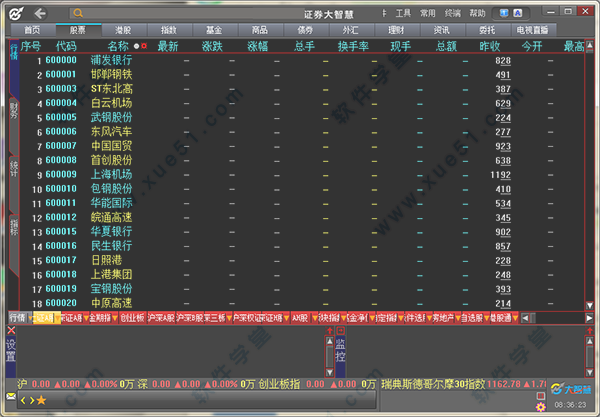Sort by the 昨收 column header
The width and height of the screenshot is (600, 417).
point(490,46)
